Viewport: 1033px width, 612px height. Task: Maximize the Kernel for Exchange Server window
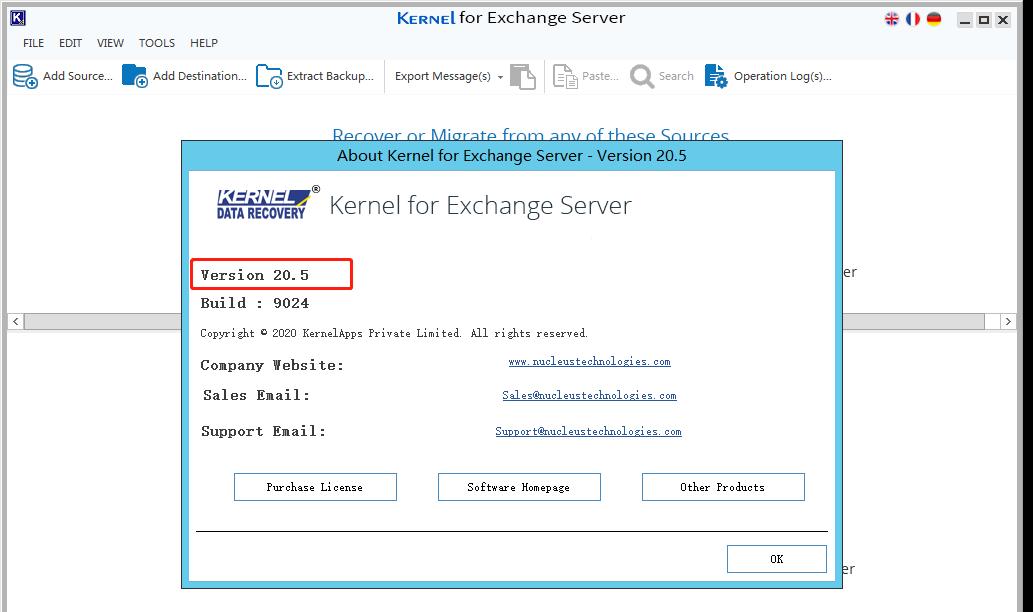pyautogui.click(x=984, y=20)
